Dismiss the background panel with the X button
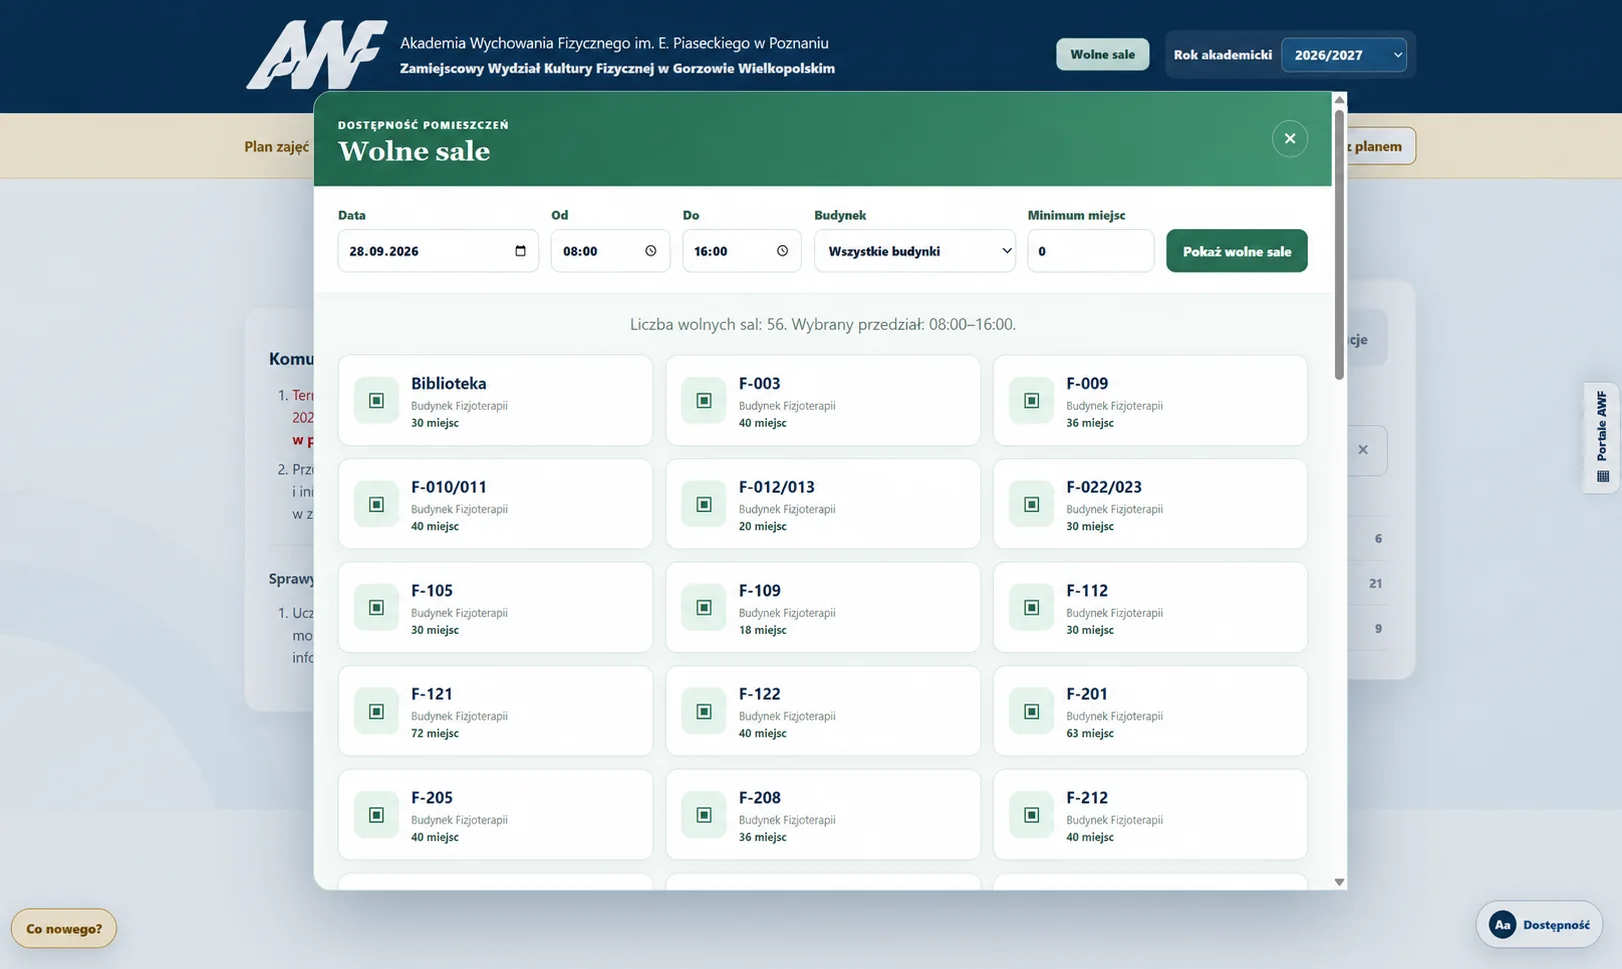The image size is (1622, 969). (1363, 450)
